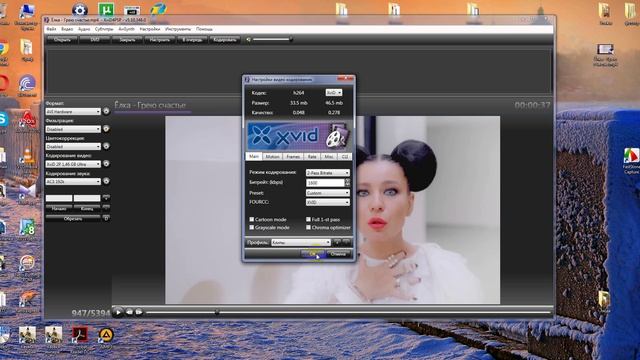Open the AviSynth menu
Screen dimensions: 640x360
[127, 29]
